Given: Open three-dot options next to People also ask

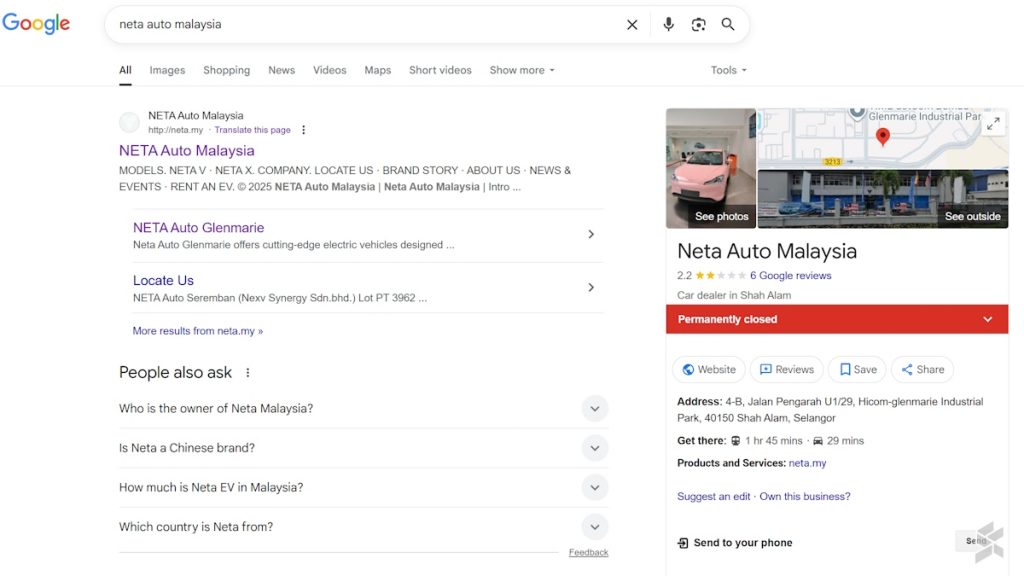Looking at the screenshot, I should 248,373.
